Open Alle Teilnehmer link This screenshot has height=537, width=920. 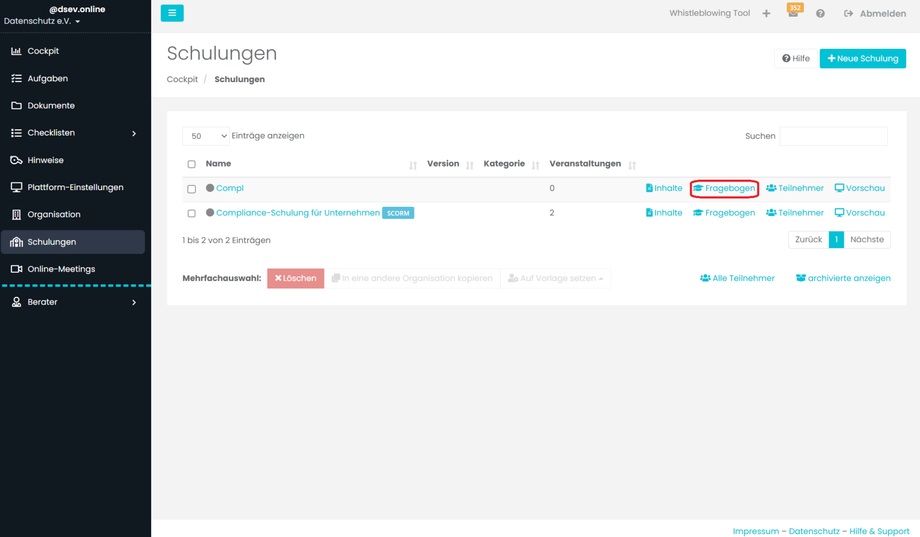tap(737, 278)
